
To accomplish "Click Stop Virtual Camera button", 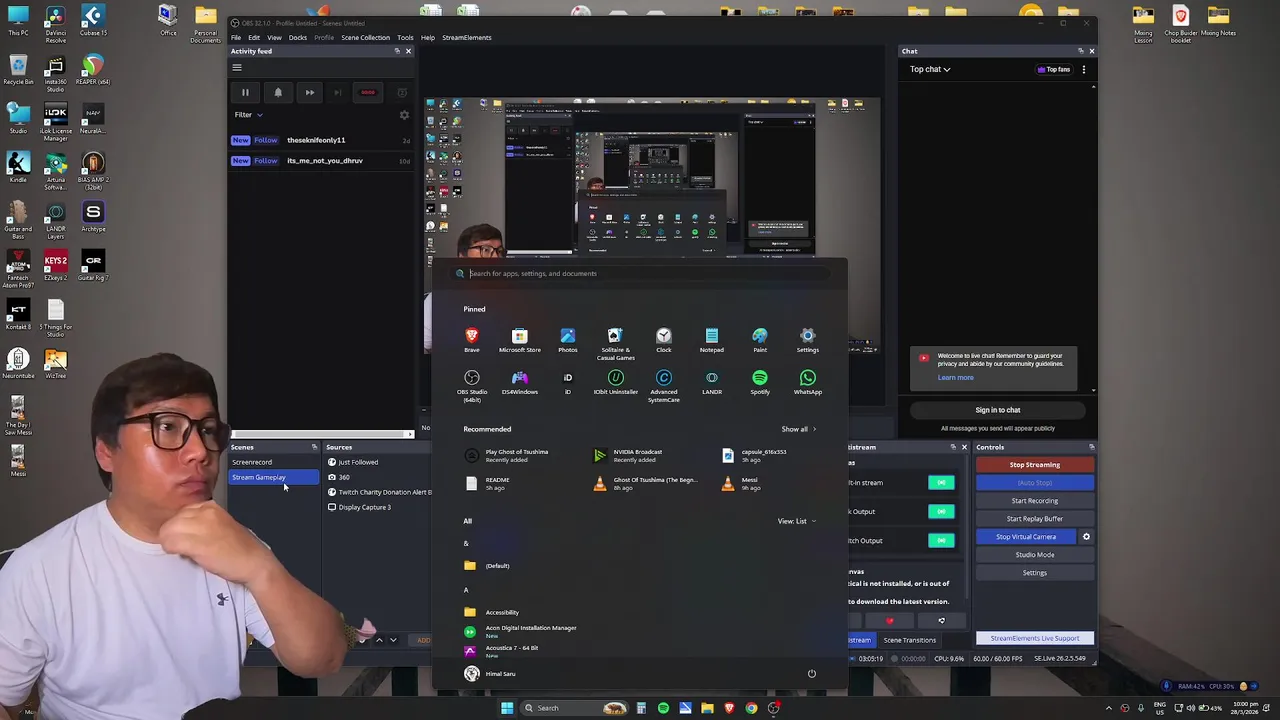I will tap(1026, 537).
